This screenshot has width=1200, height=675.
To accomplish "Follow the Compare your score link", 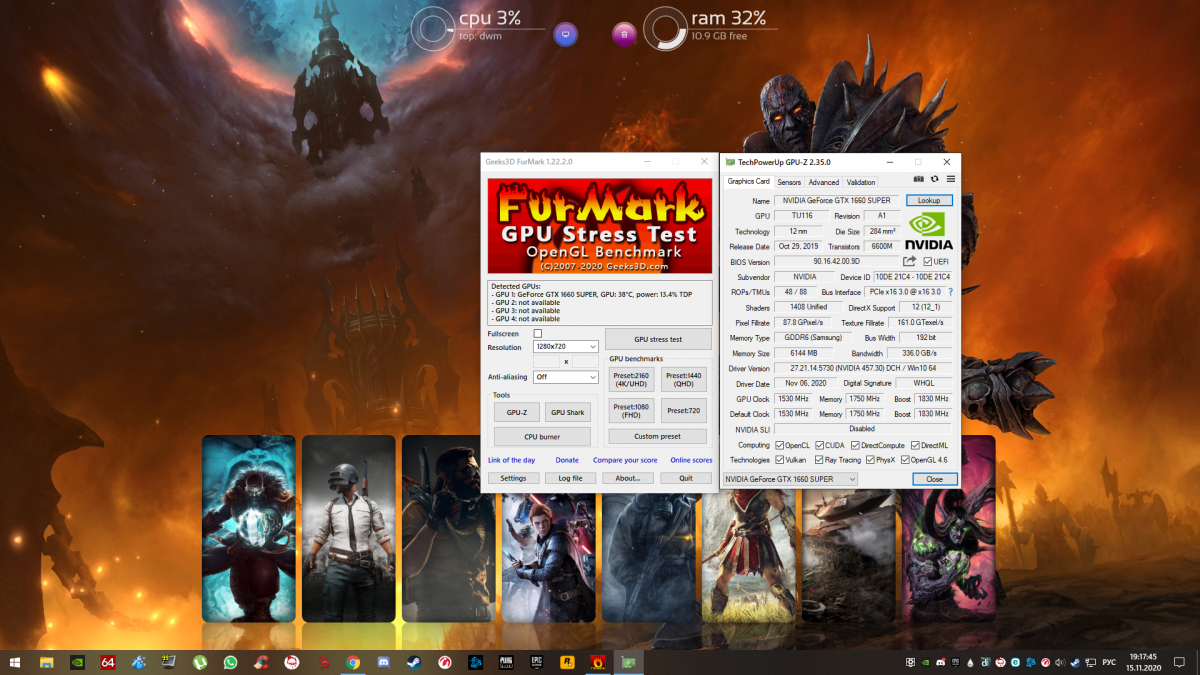I will click(x=625, y=460).
